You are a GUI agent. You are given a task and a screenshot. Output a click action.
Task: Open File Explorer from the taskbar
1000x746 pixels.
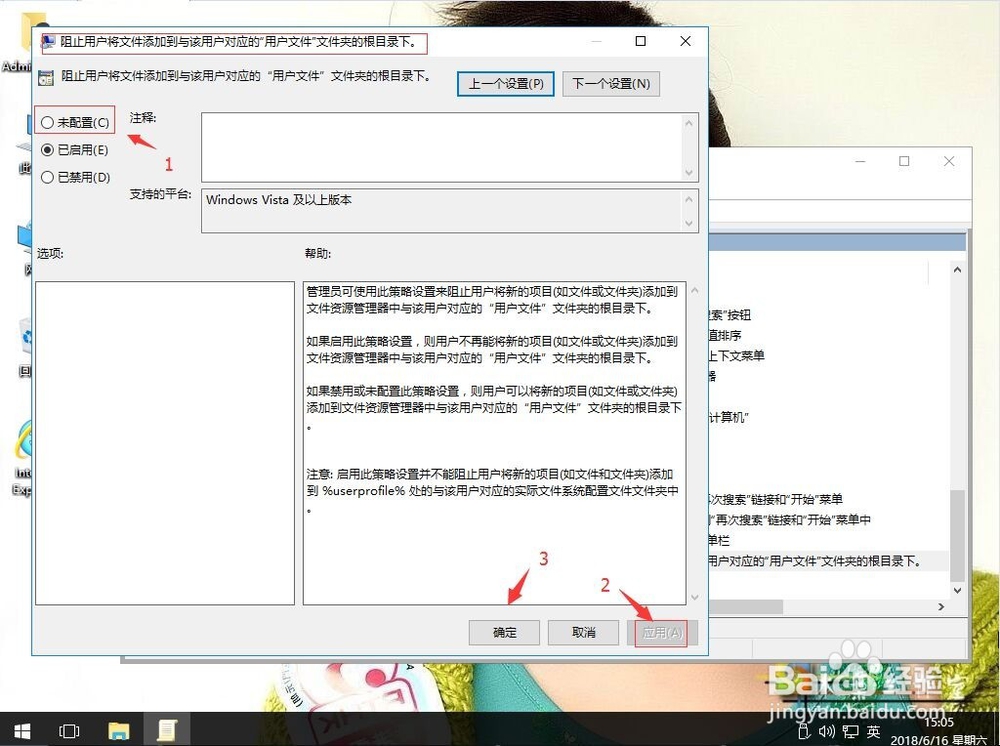click(x=119, y=730)
